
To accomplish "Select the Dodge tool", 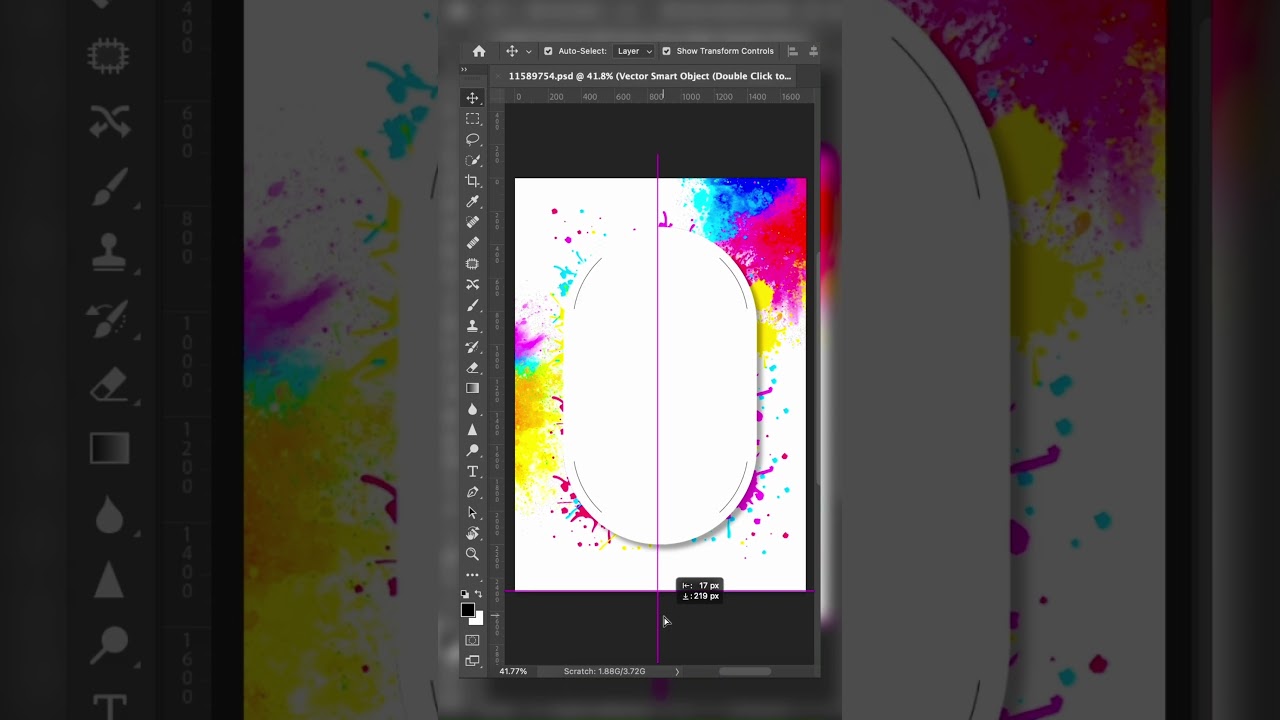I will pyautogui.click(x=472, y=450).
